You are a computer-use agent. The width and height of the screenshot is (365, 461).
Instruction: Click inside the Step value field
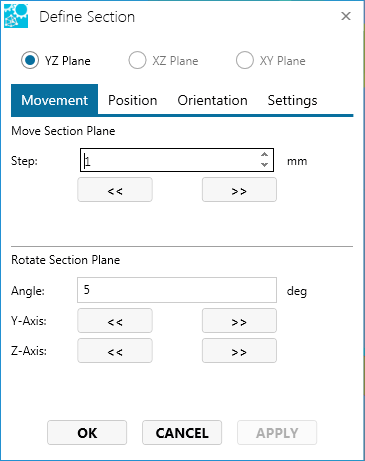click(x=170, y=160)
